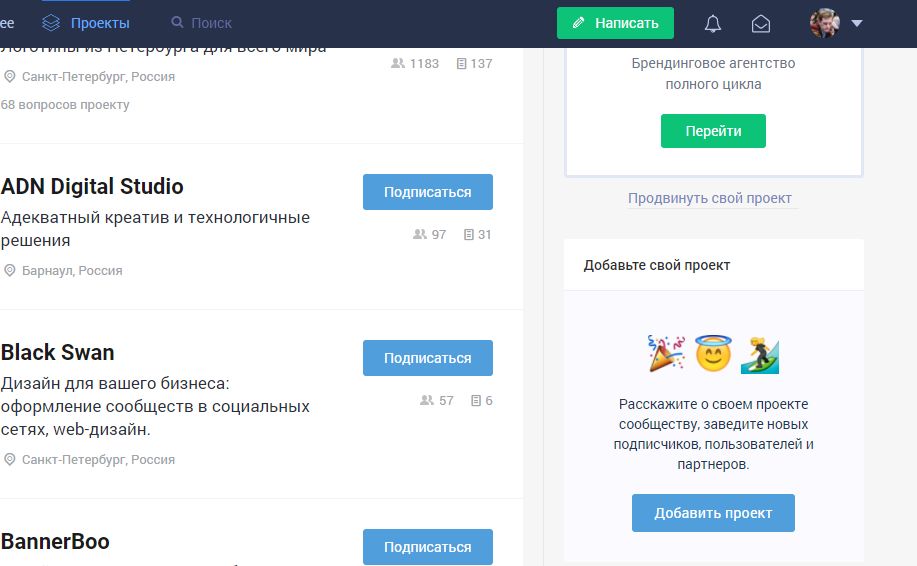Click posts icon next to 137
Image resolution: width=917 pixels, height=566 pixels.
[461, 63]
